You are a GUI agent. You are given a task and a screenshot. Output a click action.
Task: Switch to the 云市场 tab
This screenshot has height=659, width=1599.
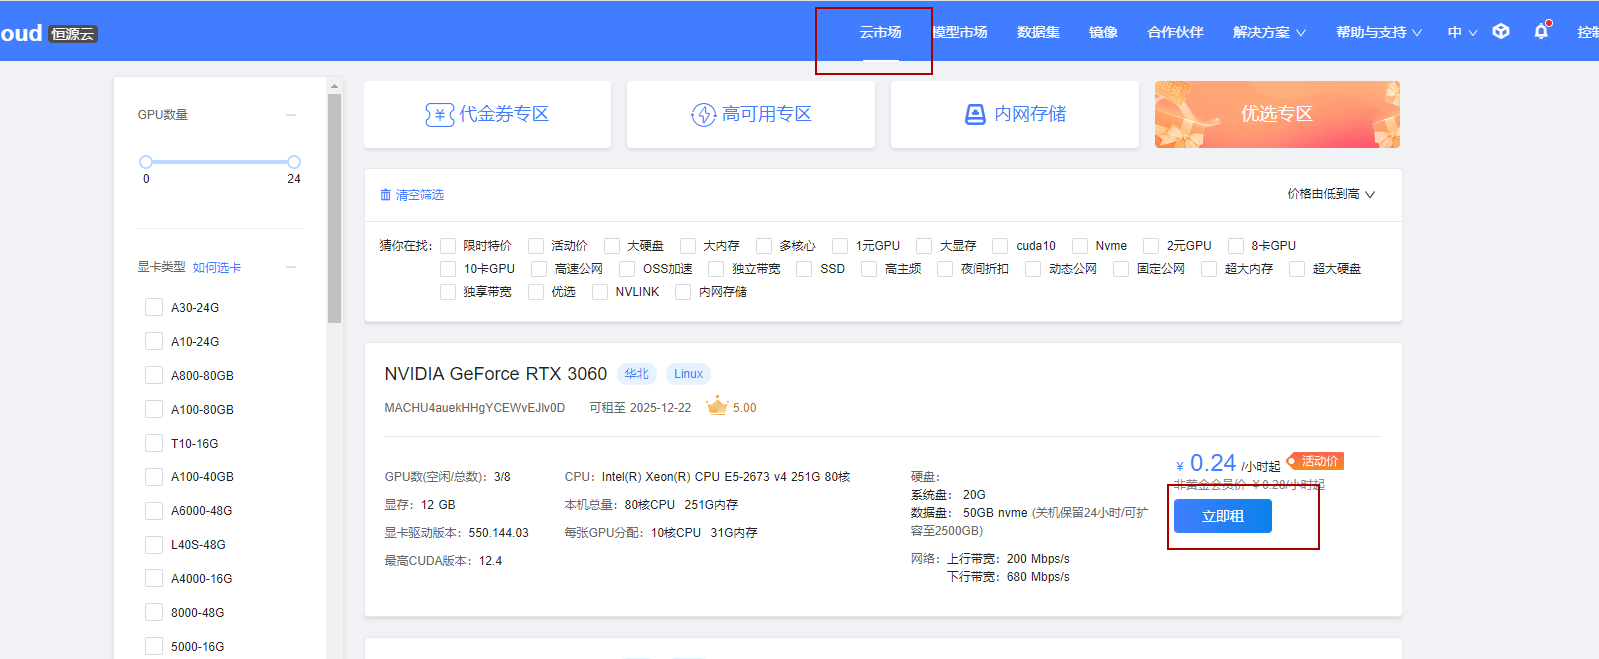(x=880, y=32)
